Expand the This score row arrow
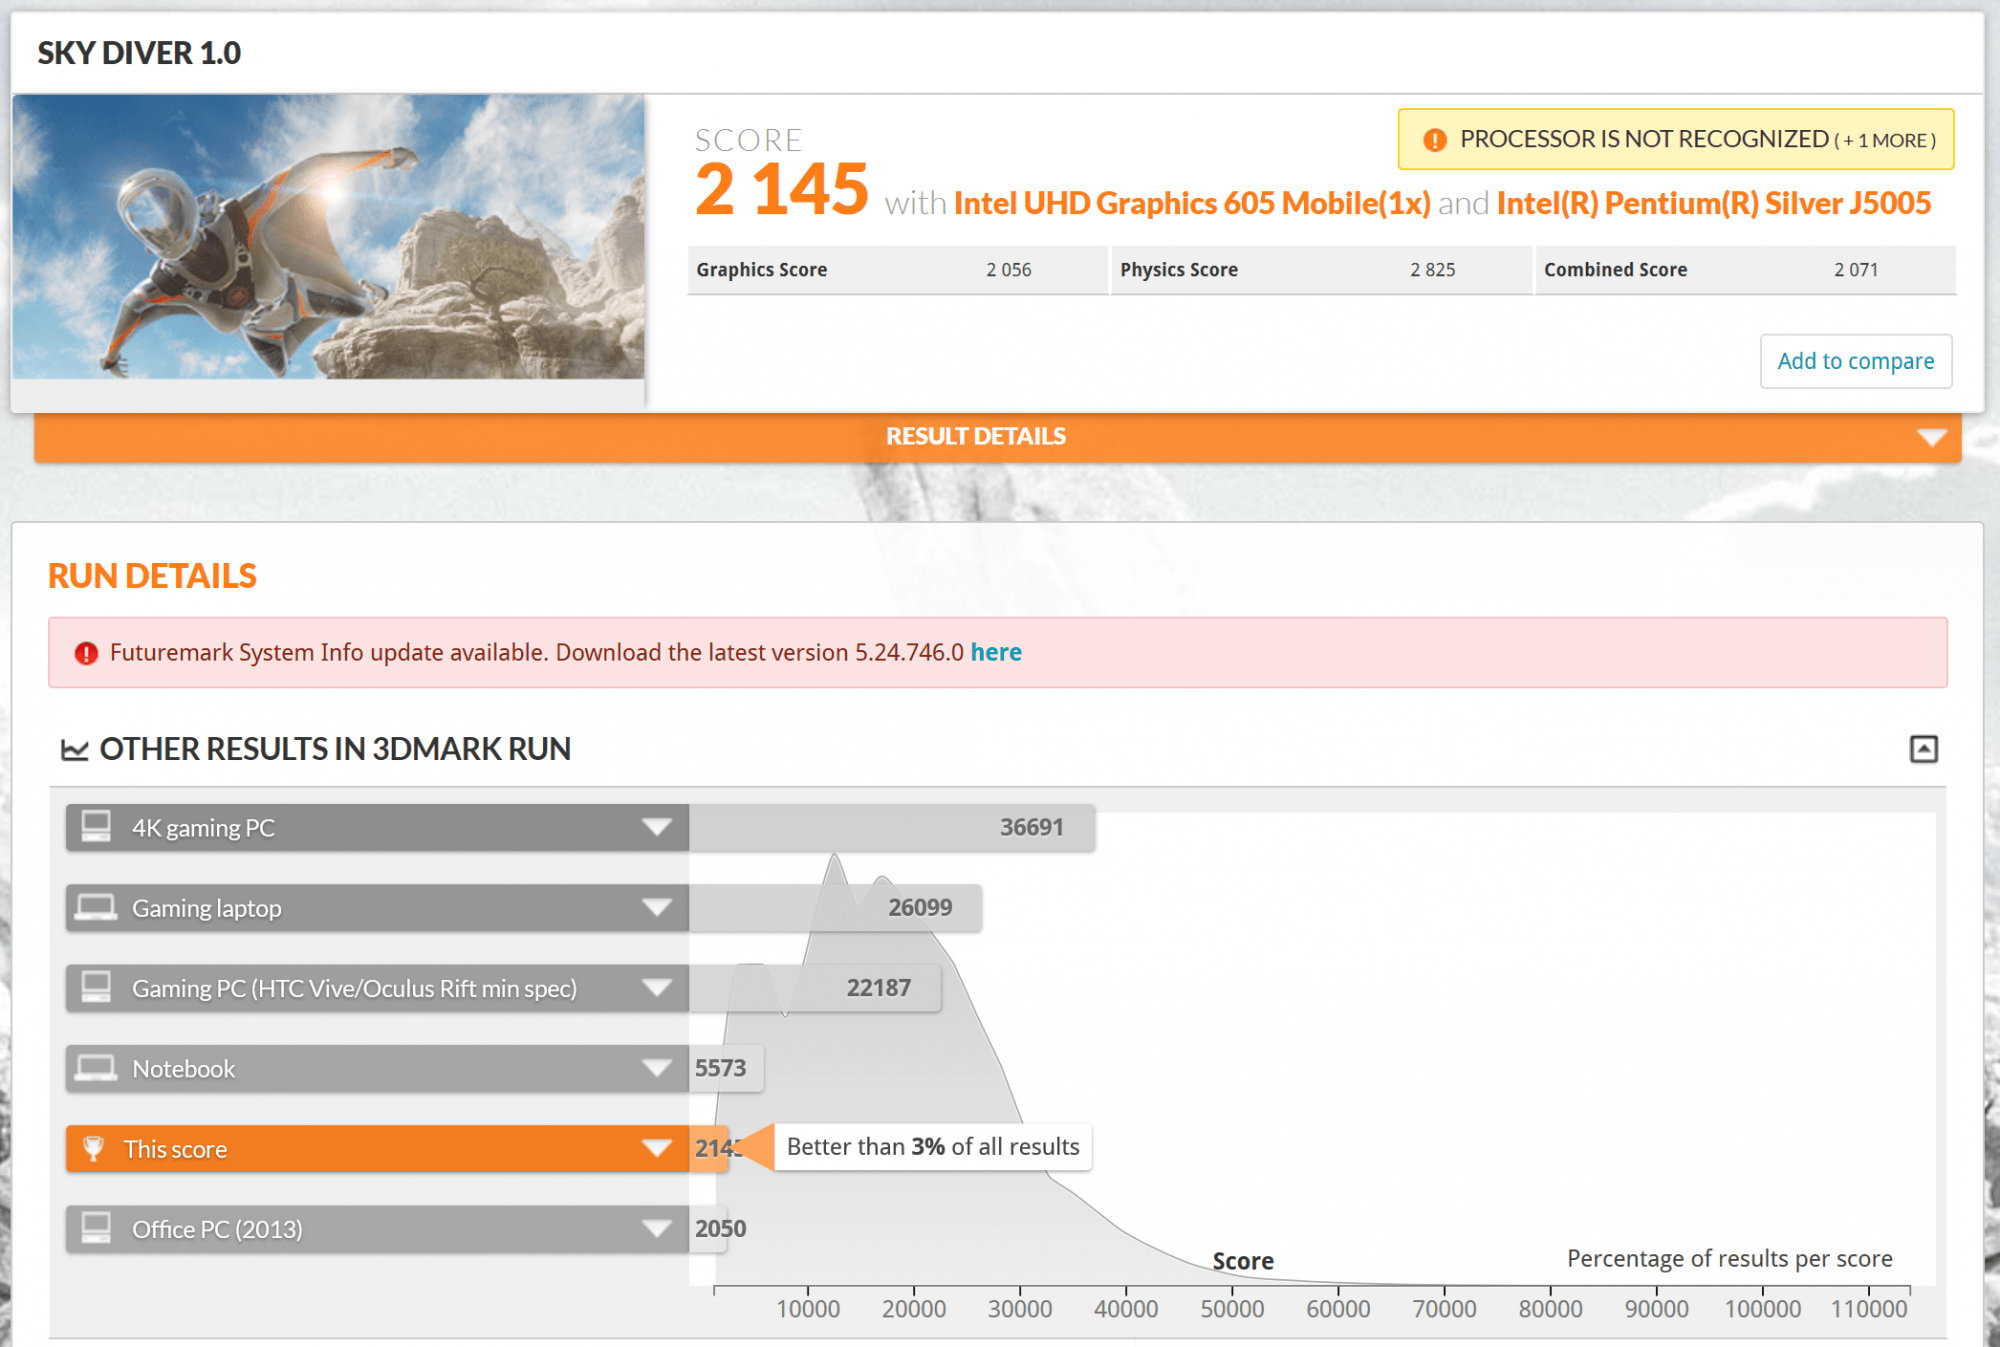 tap(657, 1148)
